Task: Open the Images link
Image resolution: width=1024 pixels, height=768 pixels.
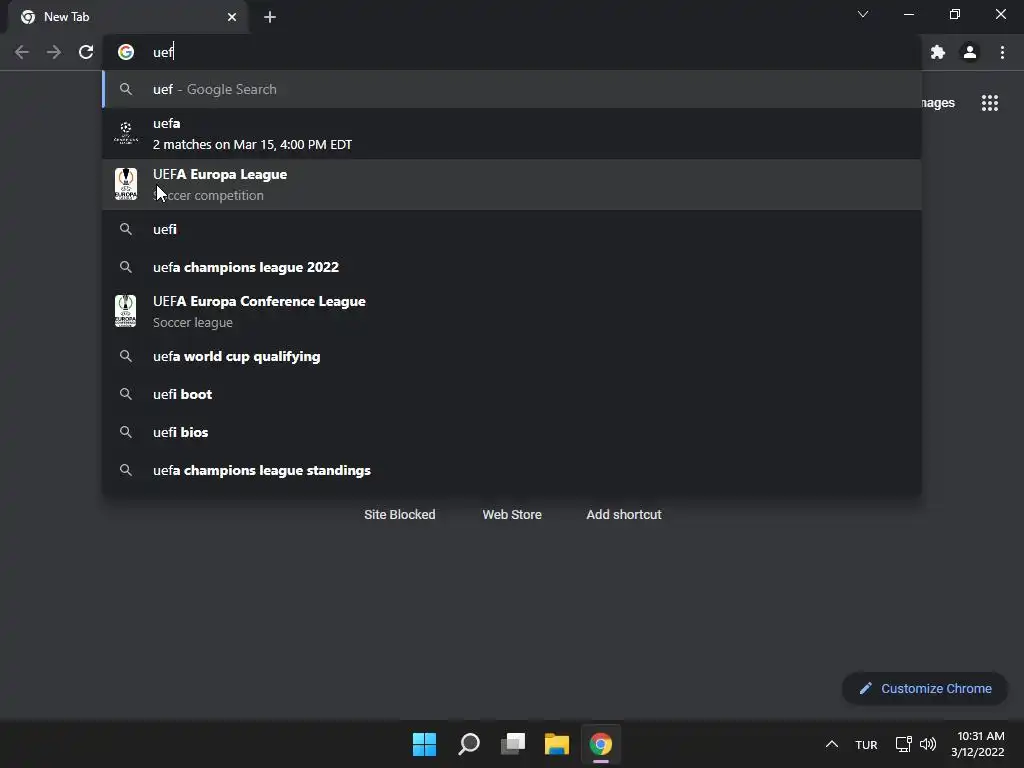Action: [x=938, y=103]
